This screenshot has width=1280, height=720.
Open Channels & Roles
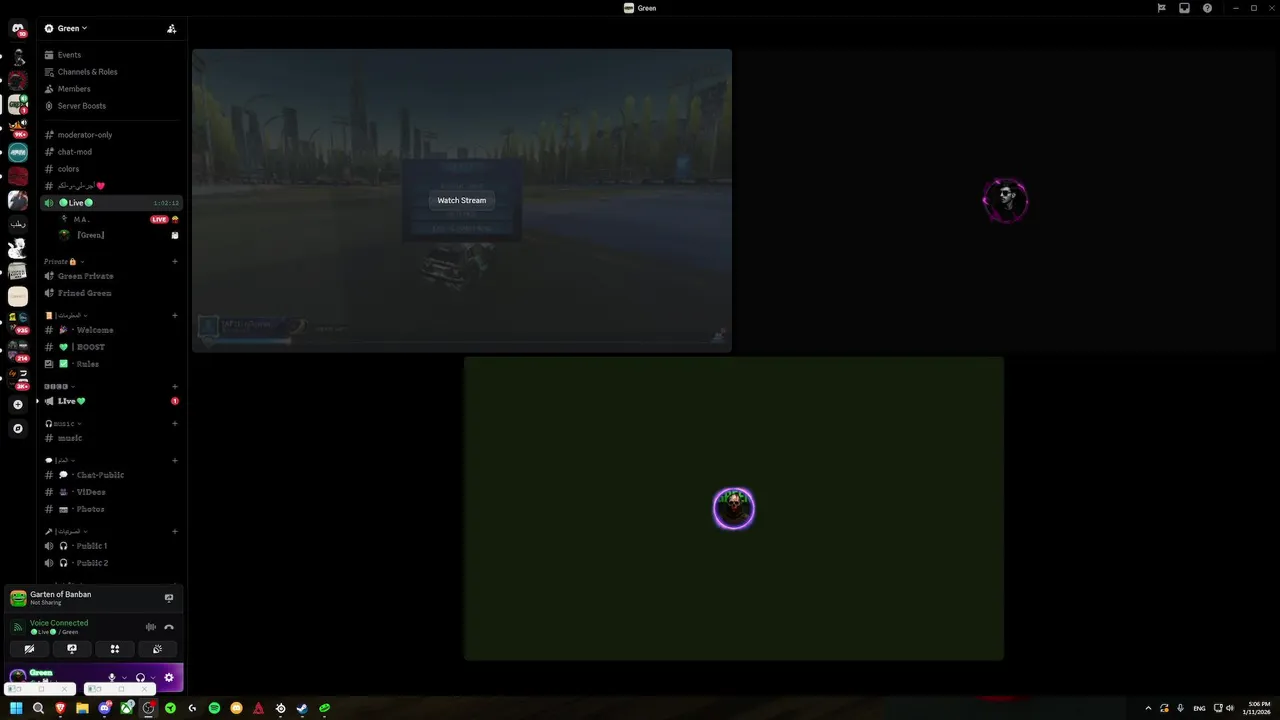pos(111,72)
